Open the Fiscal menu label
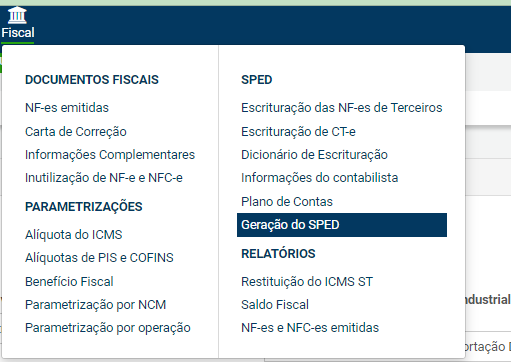Viewport: 511px width, 362px height. [18, 33]
